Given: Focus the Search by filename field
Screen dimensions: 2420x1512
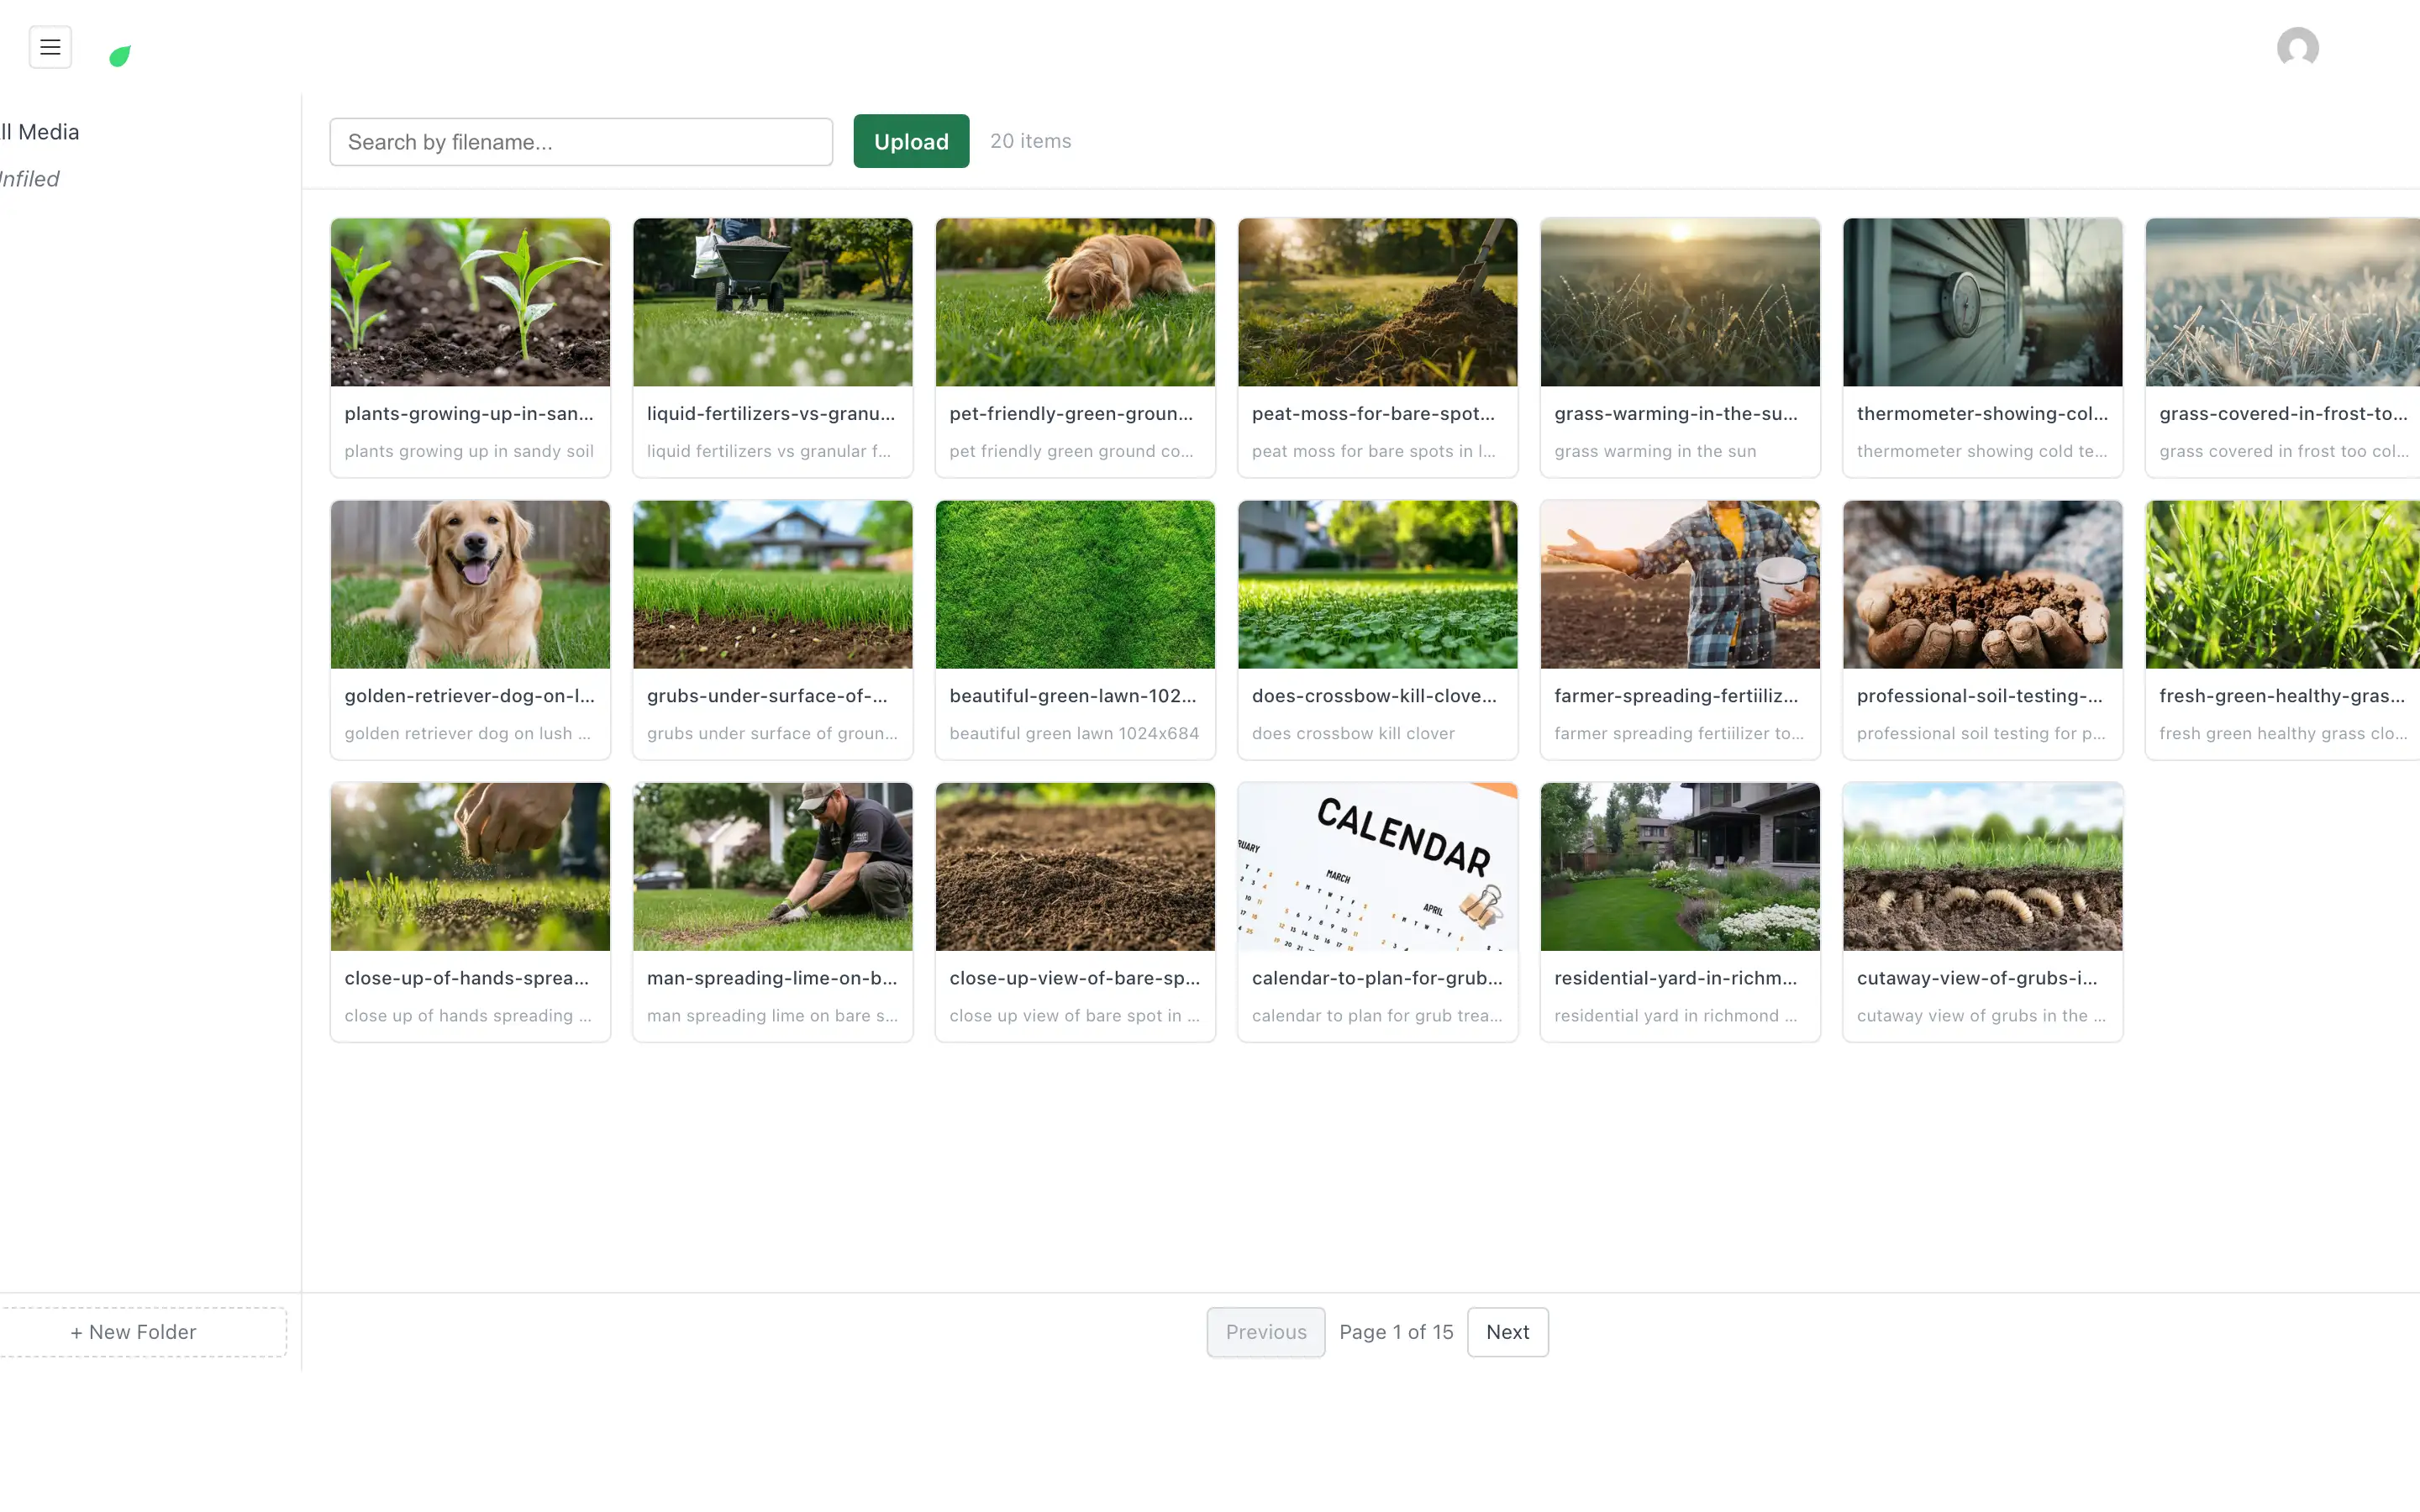Looking at the screenshot, I should click(581, 142).
